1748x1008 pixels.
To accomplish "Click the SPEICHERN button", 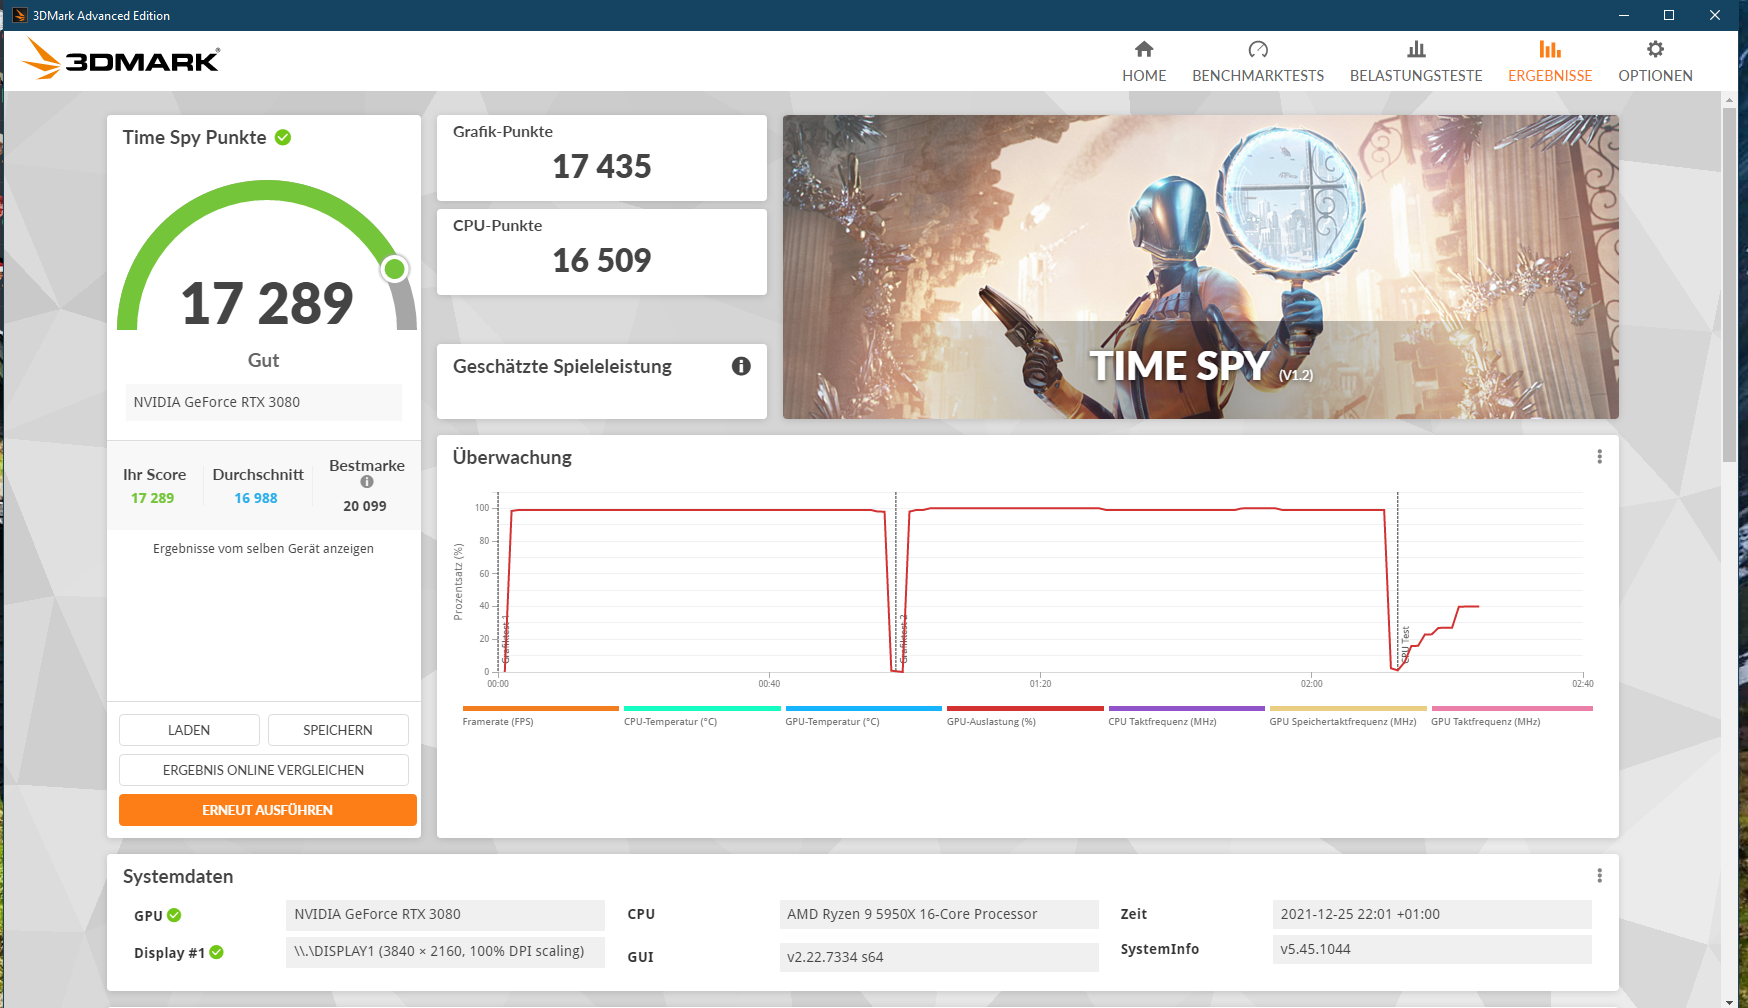I will click(338, 730).
